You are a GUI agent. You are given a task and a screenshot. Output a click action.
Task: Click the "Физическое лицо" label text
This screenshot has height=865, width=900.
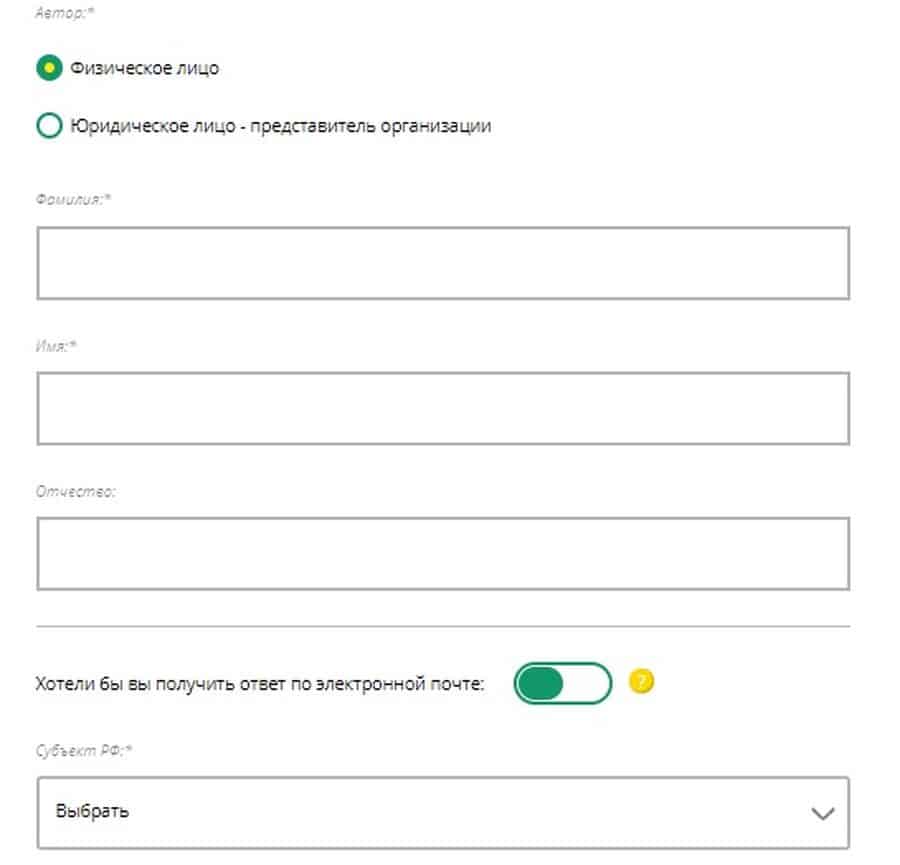point(144,68)
